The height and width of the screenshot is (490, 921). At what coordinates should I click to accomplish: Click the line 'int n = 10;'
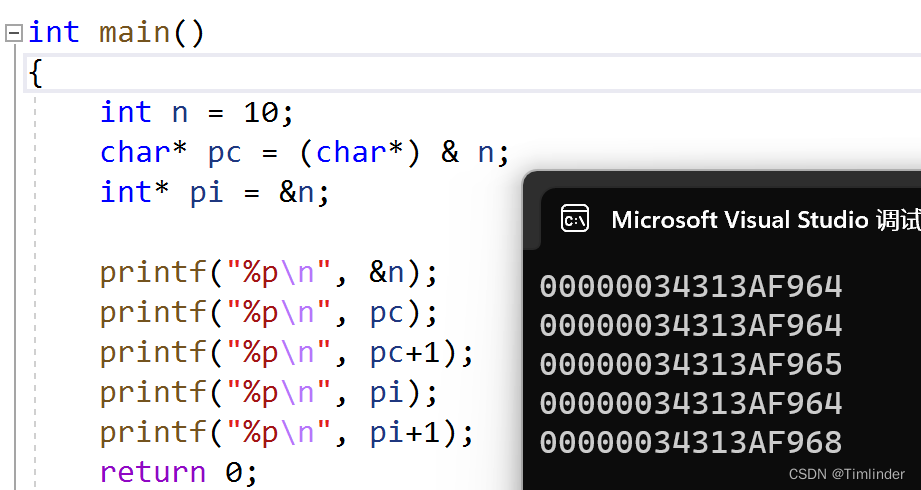[x=197, y=112]
